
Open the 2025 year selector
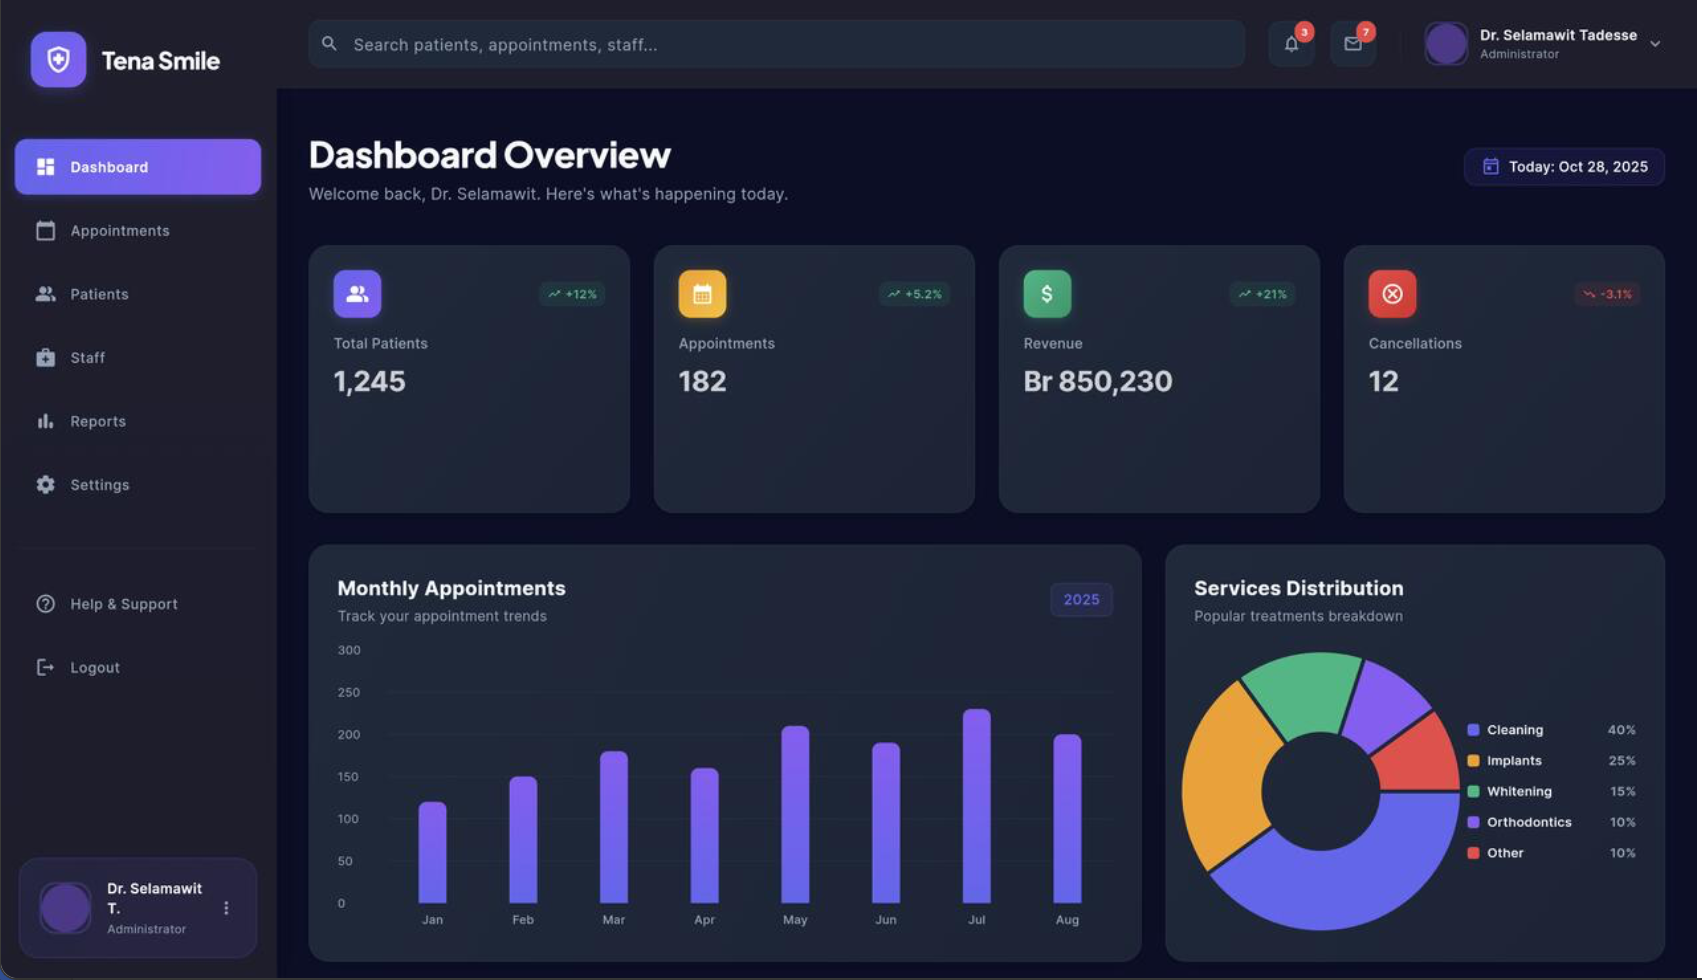1080,600
